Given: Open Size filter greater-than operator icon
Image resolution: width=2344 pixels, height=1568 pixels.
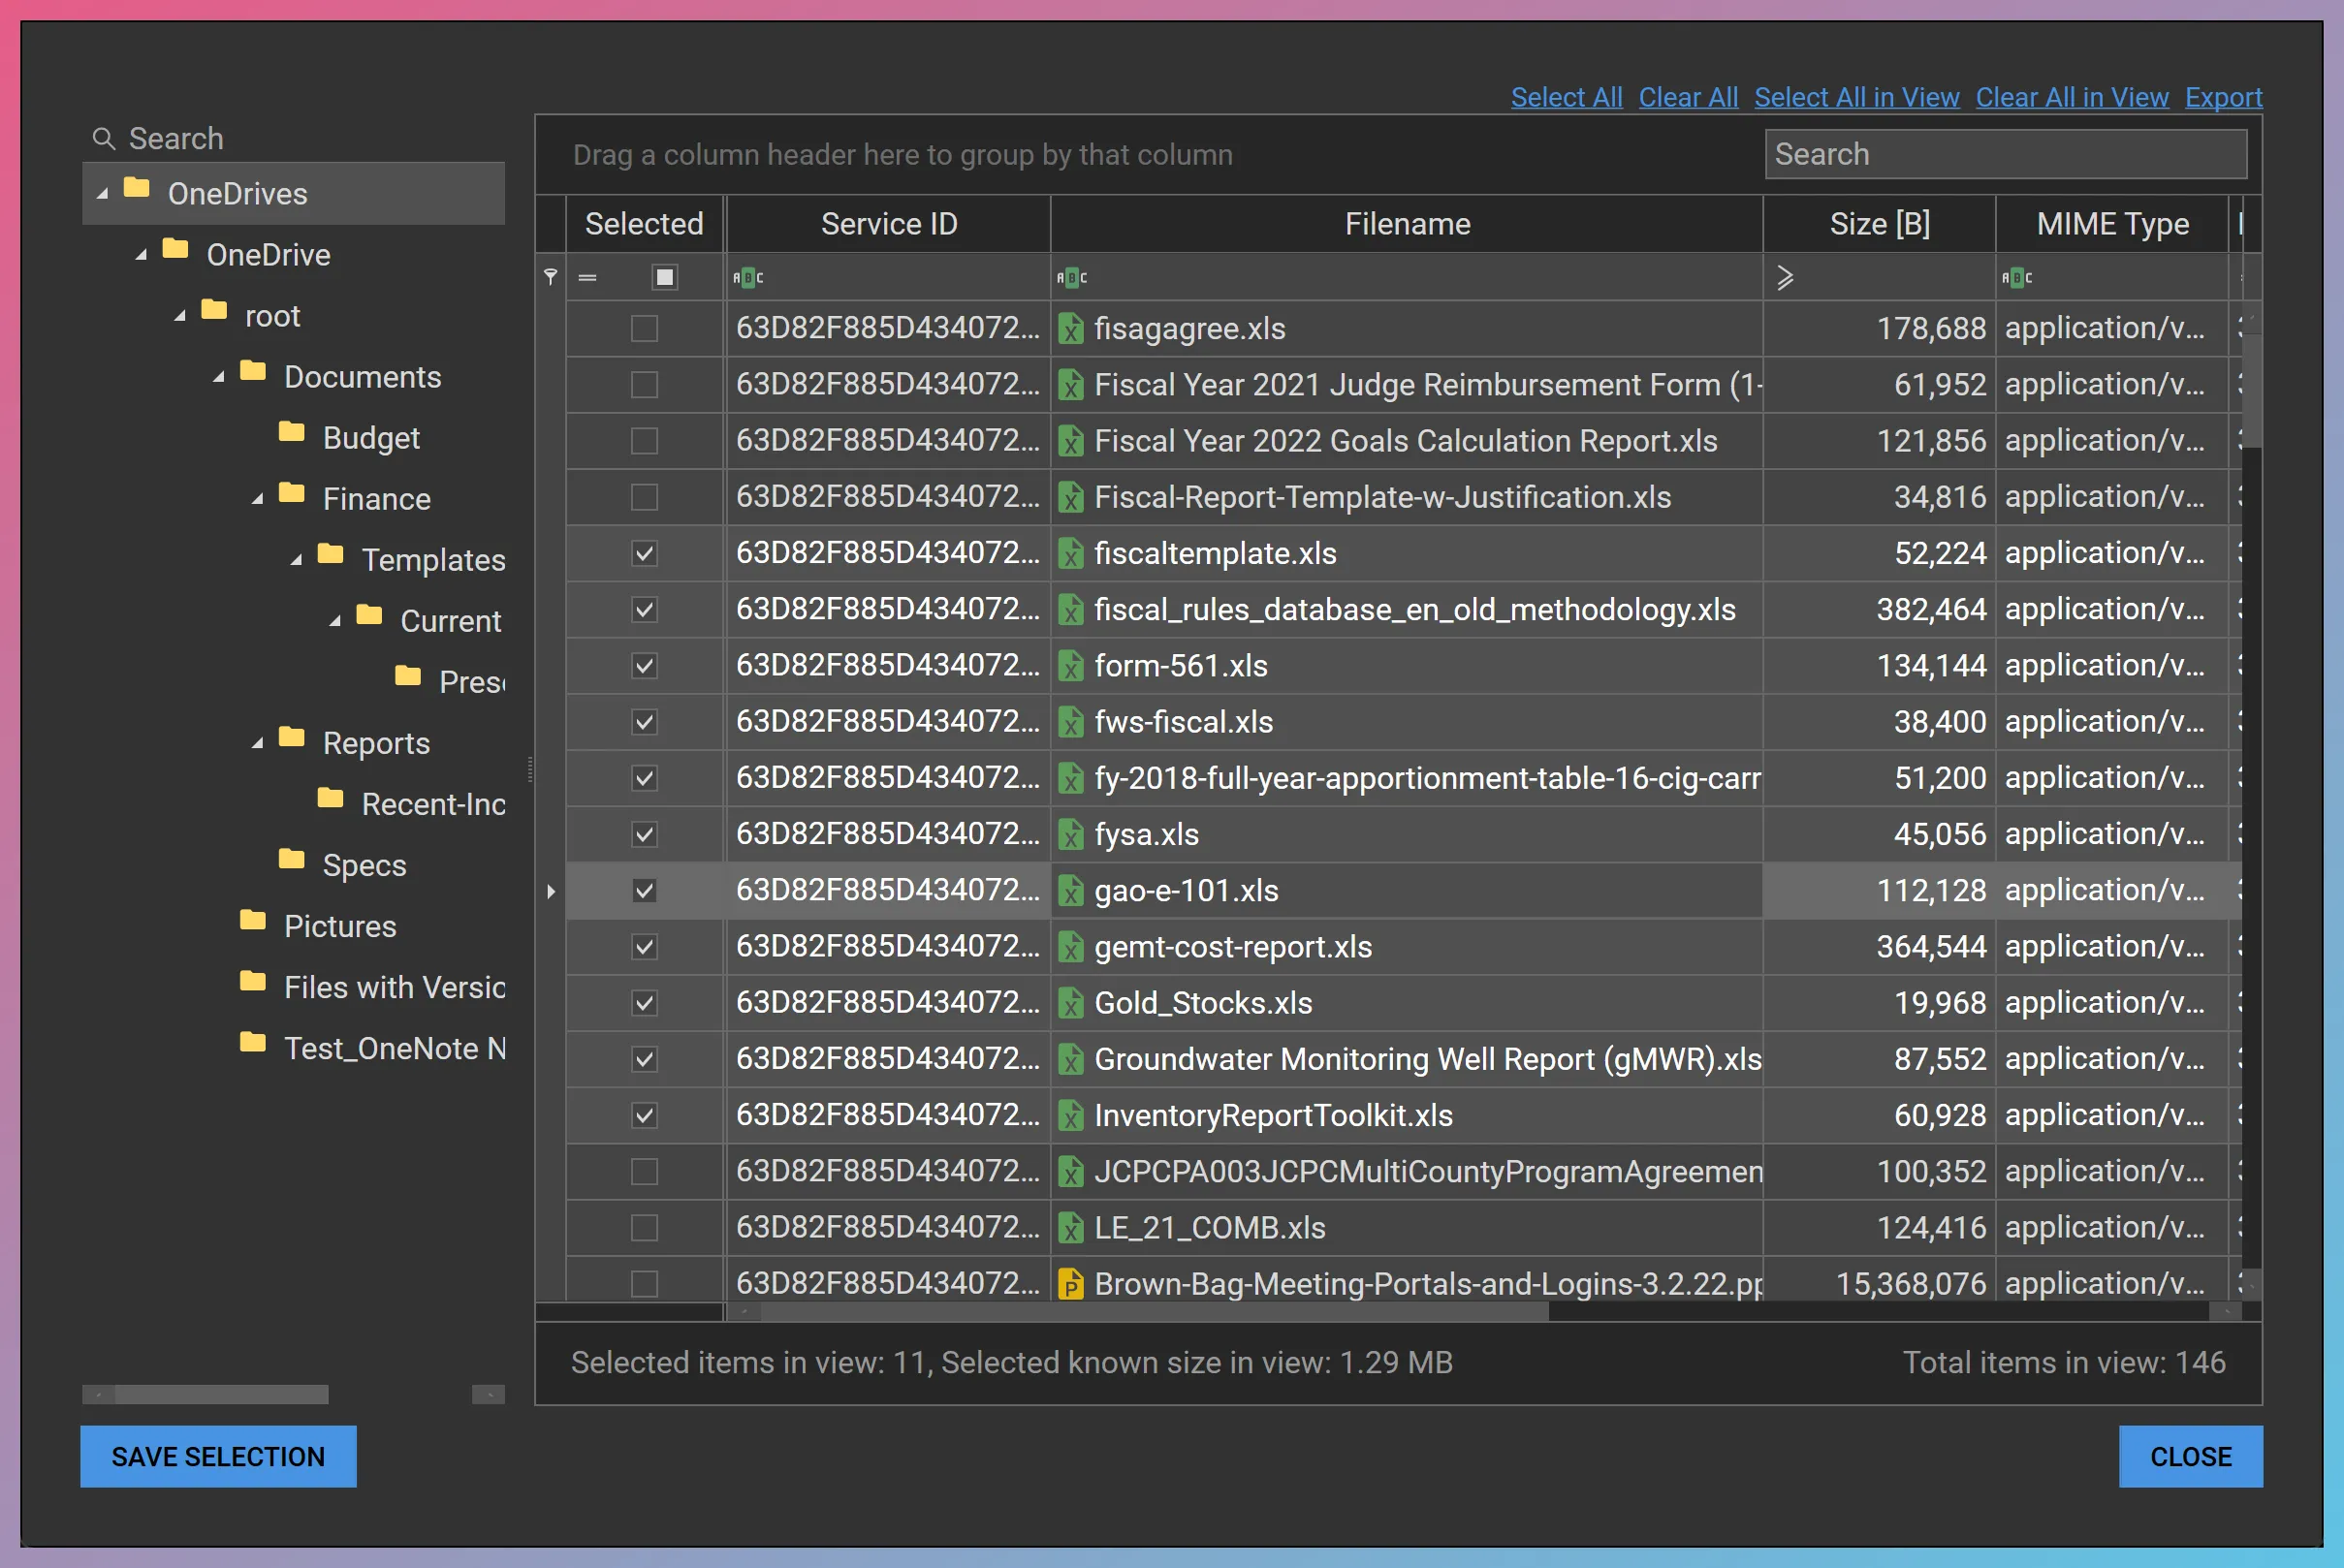Looking at the screenshot, I should tap(1785, 277).
